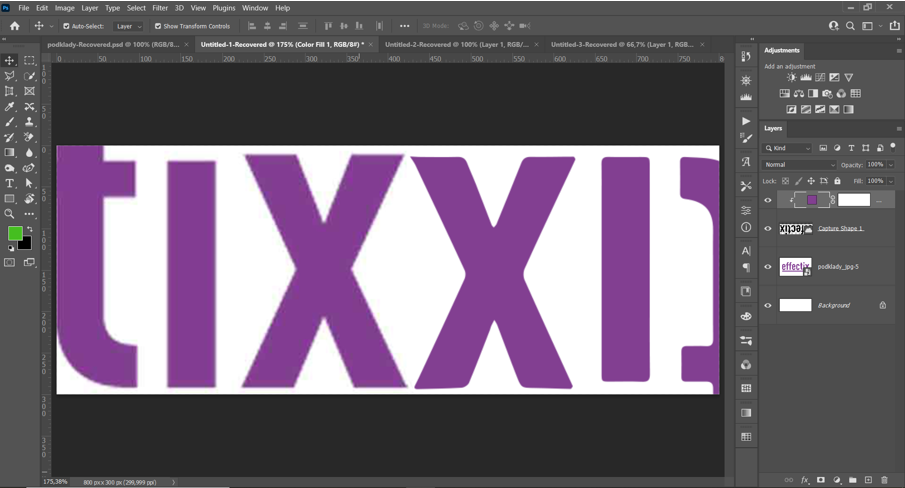The image size is (905, 488).
Task: Select the Move tool in the toolbox
Action: point(10,61)
